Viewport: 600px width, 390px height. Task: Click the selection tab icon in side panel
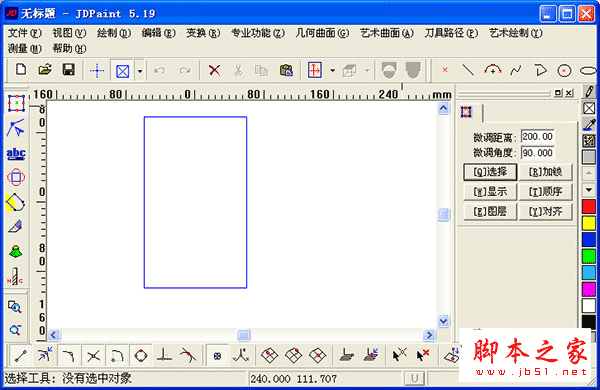coord(466,112)
